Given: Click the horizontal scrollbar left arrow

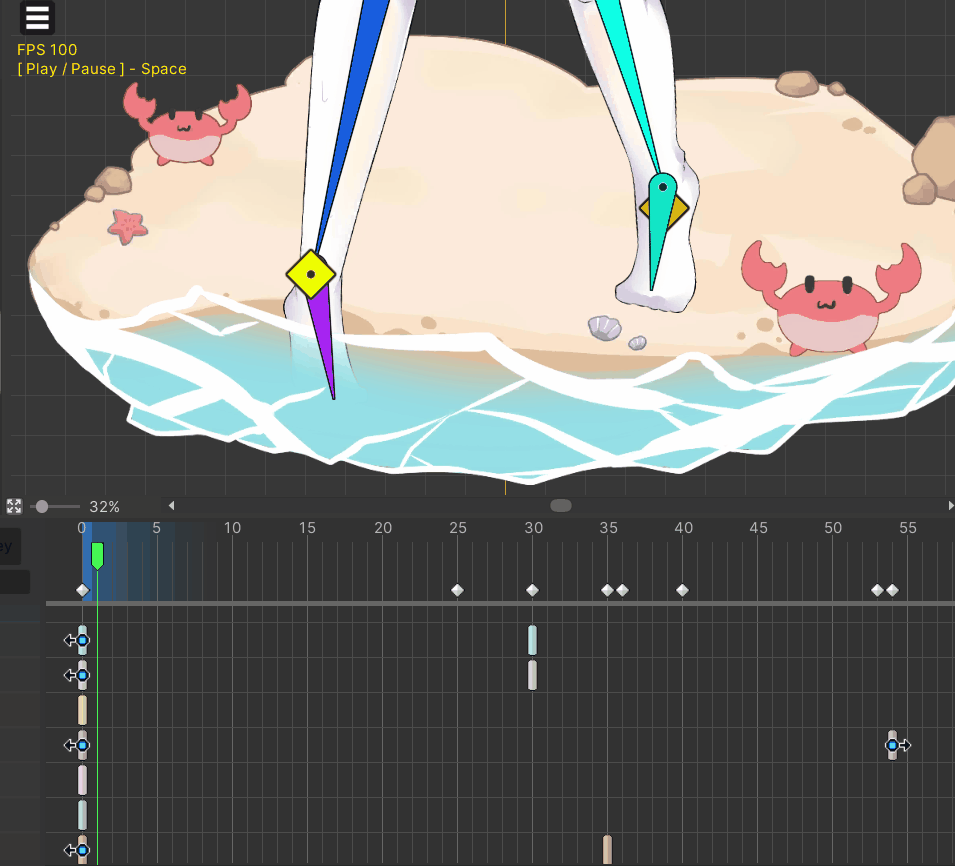Looking at the screenshot, I should click(x=172, y=505).
